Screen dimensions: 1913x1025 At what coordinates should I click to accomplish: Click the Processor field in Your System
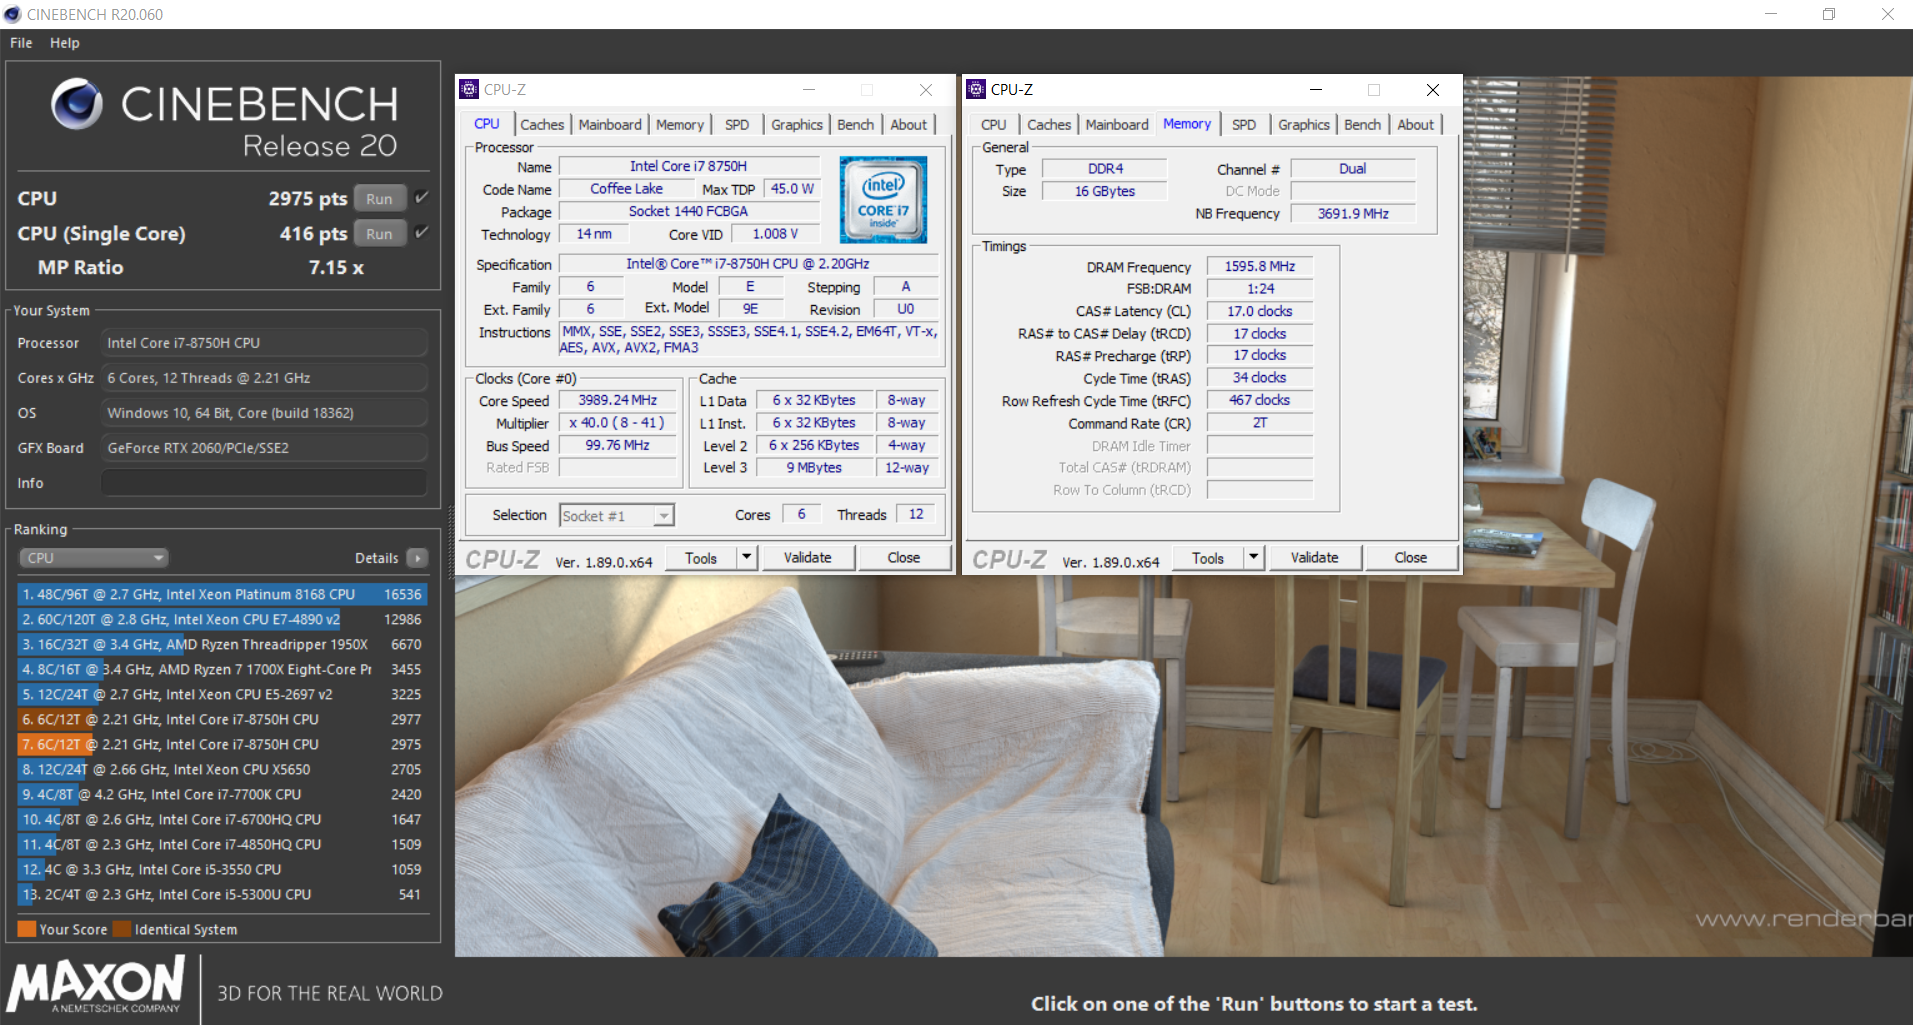pos(264,343)
